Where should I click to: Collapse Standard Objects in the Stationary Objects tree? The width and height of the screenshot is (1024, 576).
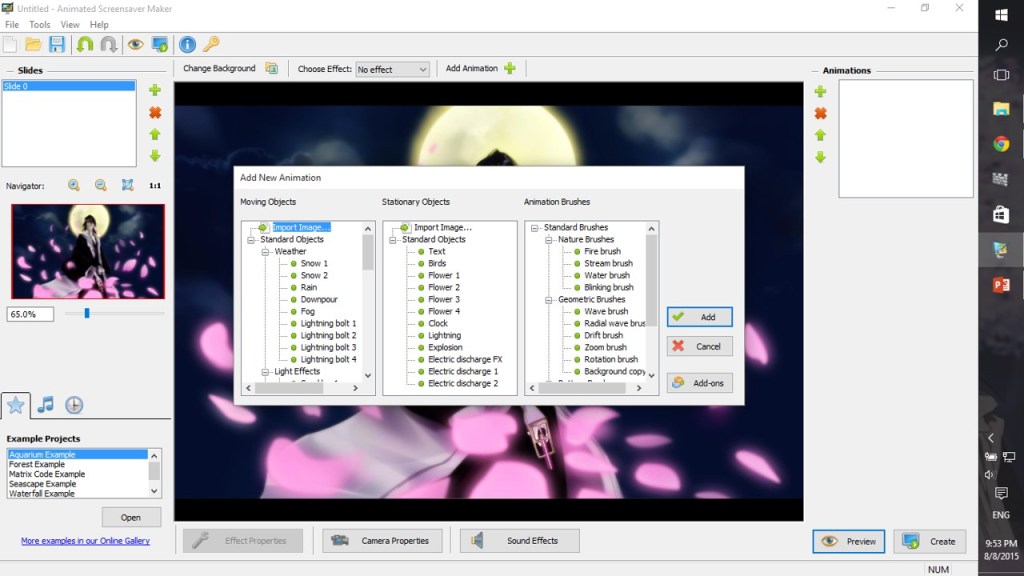tap(392, 240)
